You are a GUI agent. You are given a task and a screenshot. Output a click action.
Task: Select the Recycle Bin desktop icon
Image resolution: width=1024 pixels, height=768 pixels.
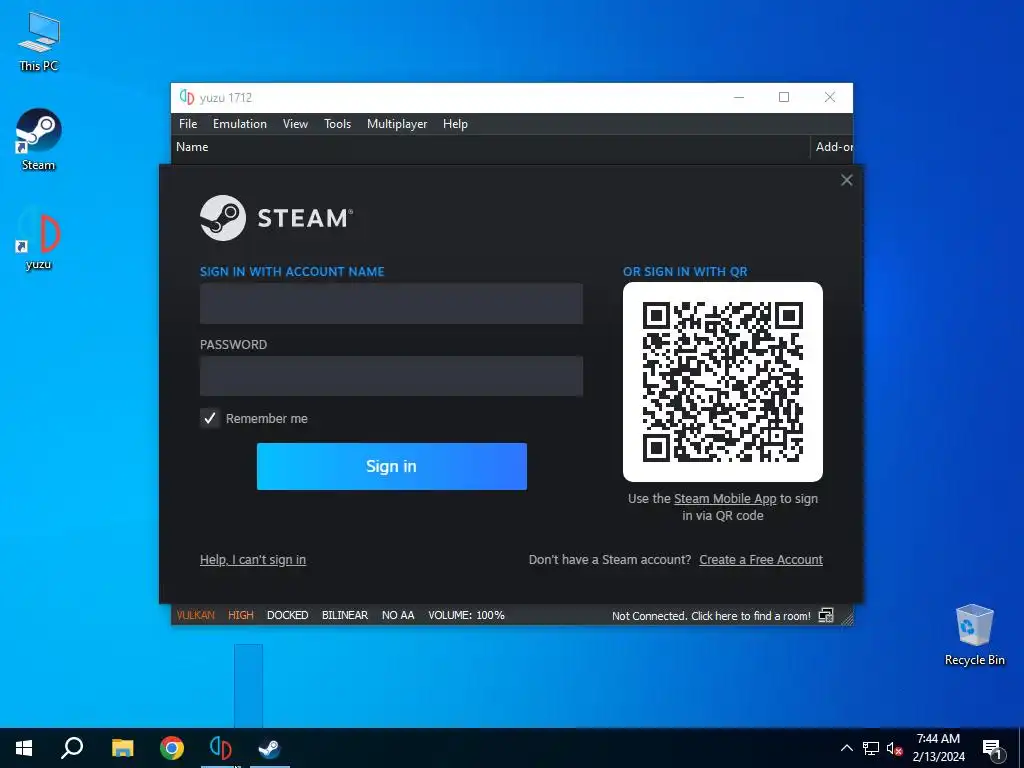(974, 635)
